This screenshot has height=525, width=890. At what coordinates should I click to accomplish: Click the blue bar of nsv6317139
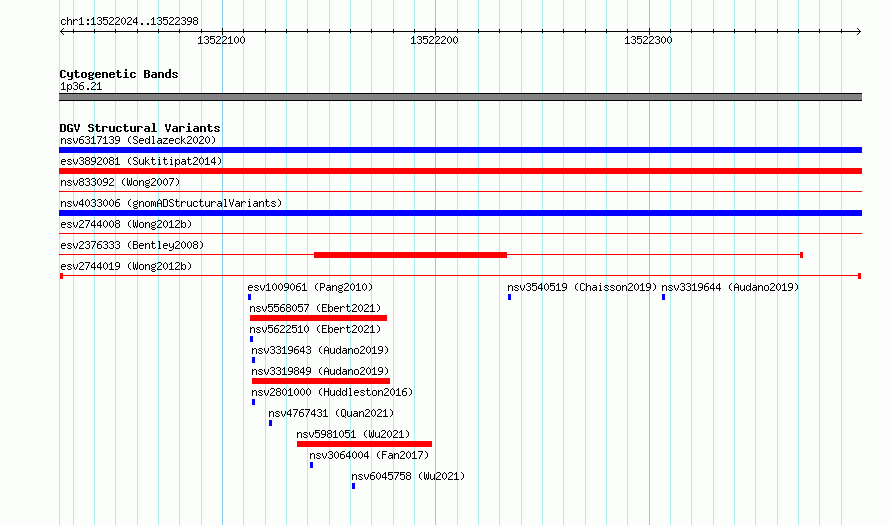click(x=460, y=150)
